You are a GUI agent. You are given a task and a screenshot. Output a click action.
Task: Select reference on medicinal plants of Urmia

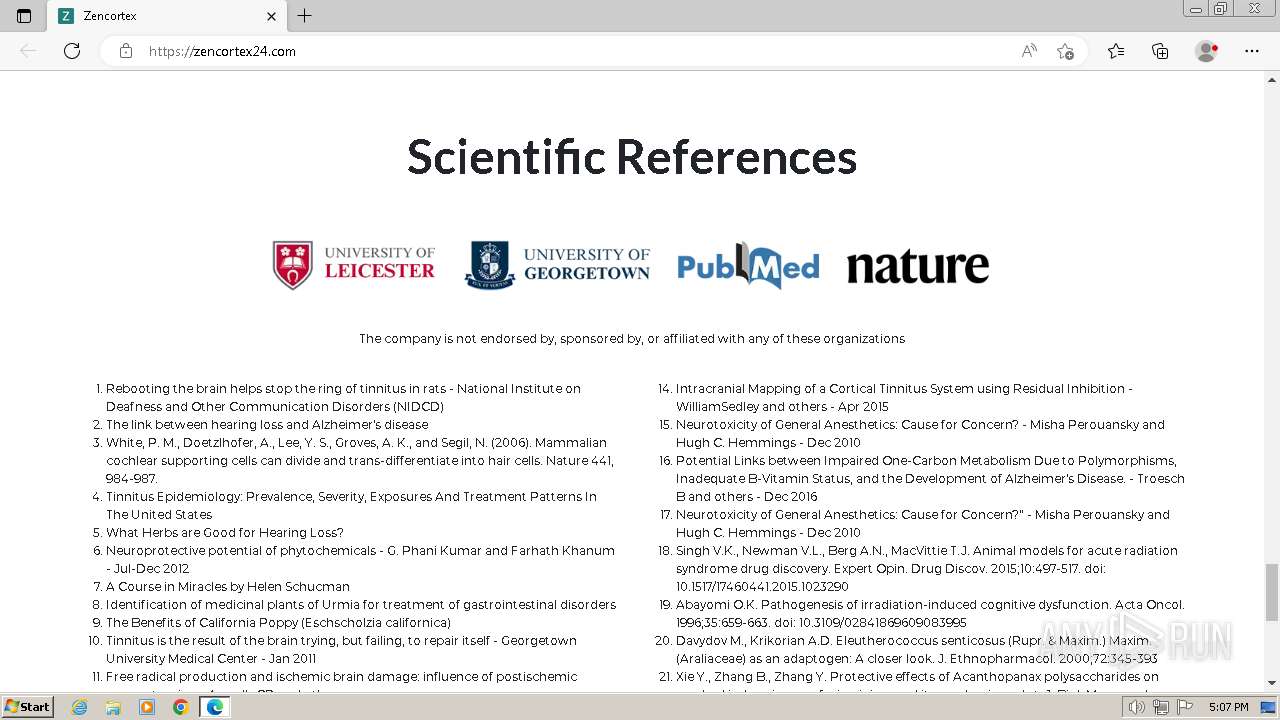pyautogui.click(x=361, y=605)
